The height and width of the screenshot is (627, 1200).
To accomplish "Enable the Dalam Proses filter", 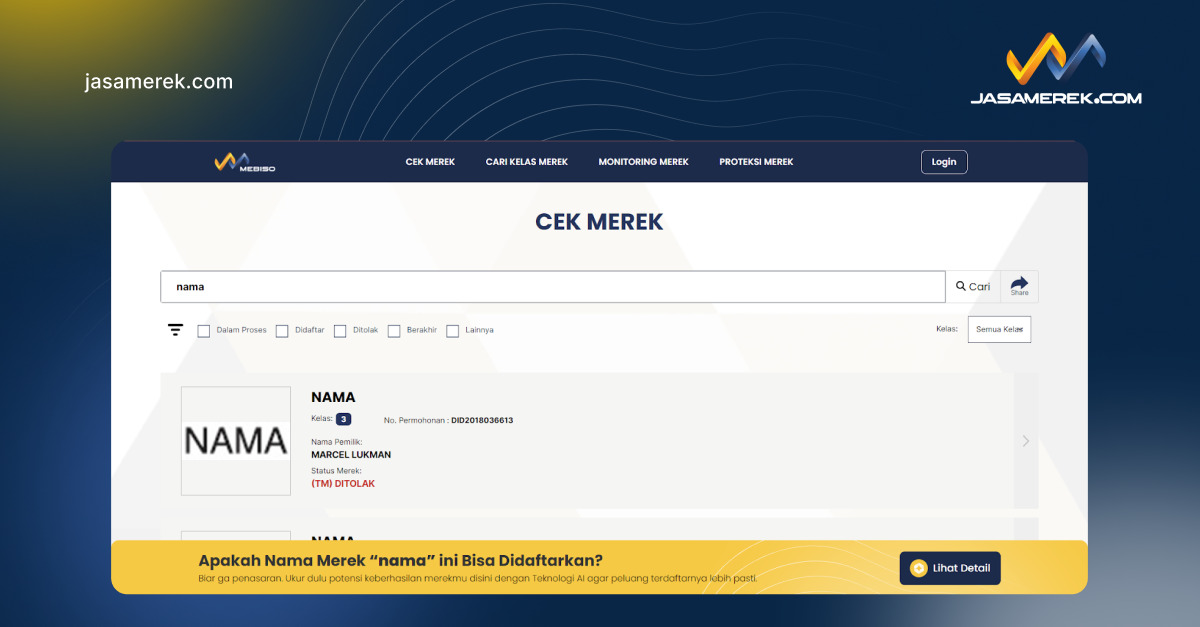I will 204,330.
